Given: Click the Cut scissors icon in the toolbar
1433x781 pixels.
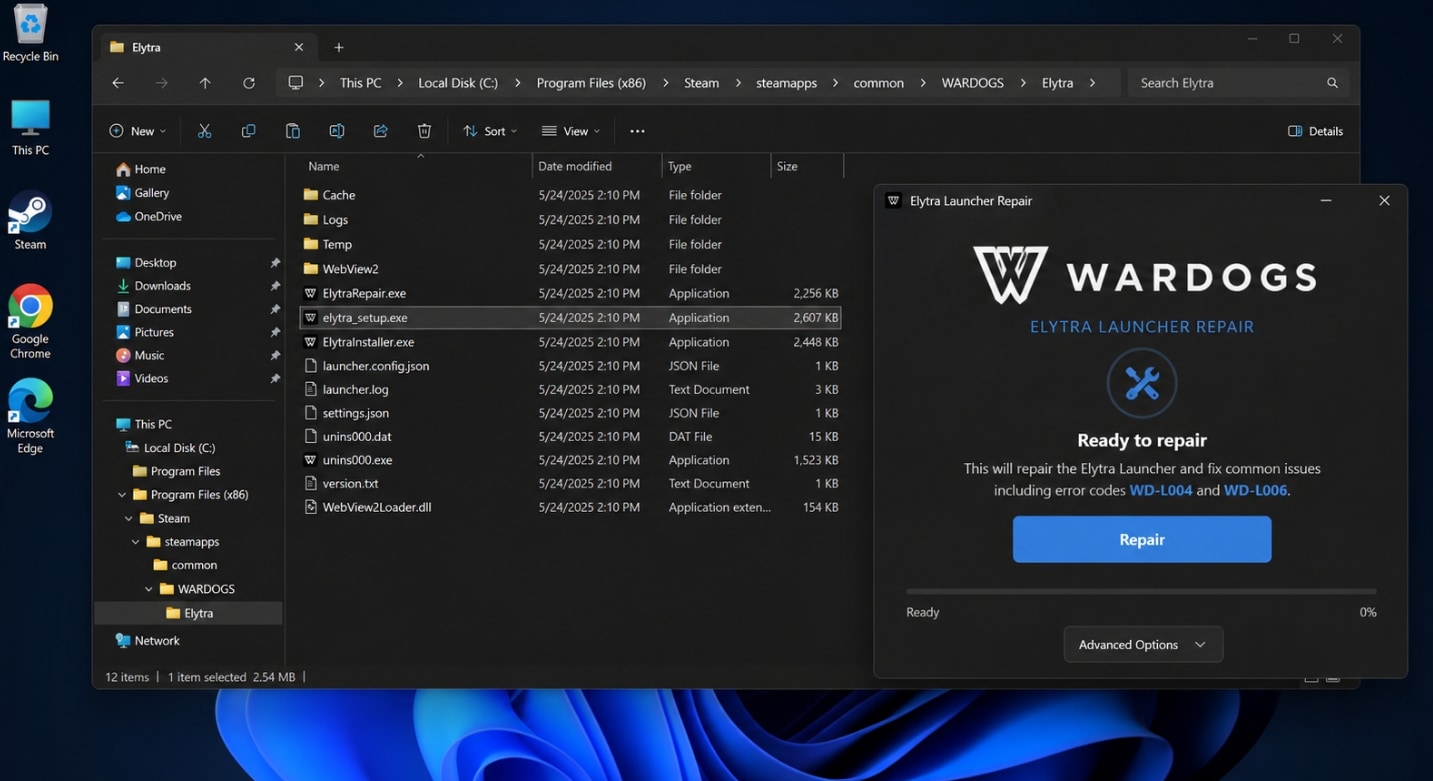Looking at the screenshot, I should pos(205,131).
